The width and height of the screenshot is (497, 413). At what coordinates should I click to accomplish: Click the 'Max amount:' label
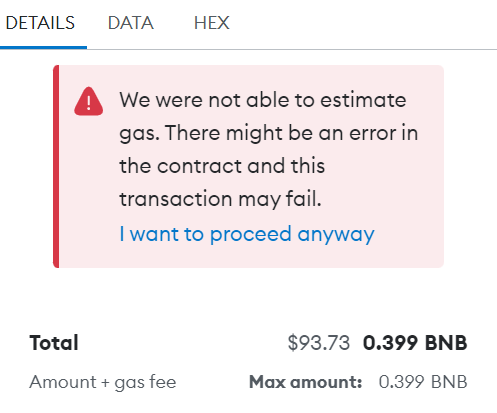[306, 382]
